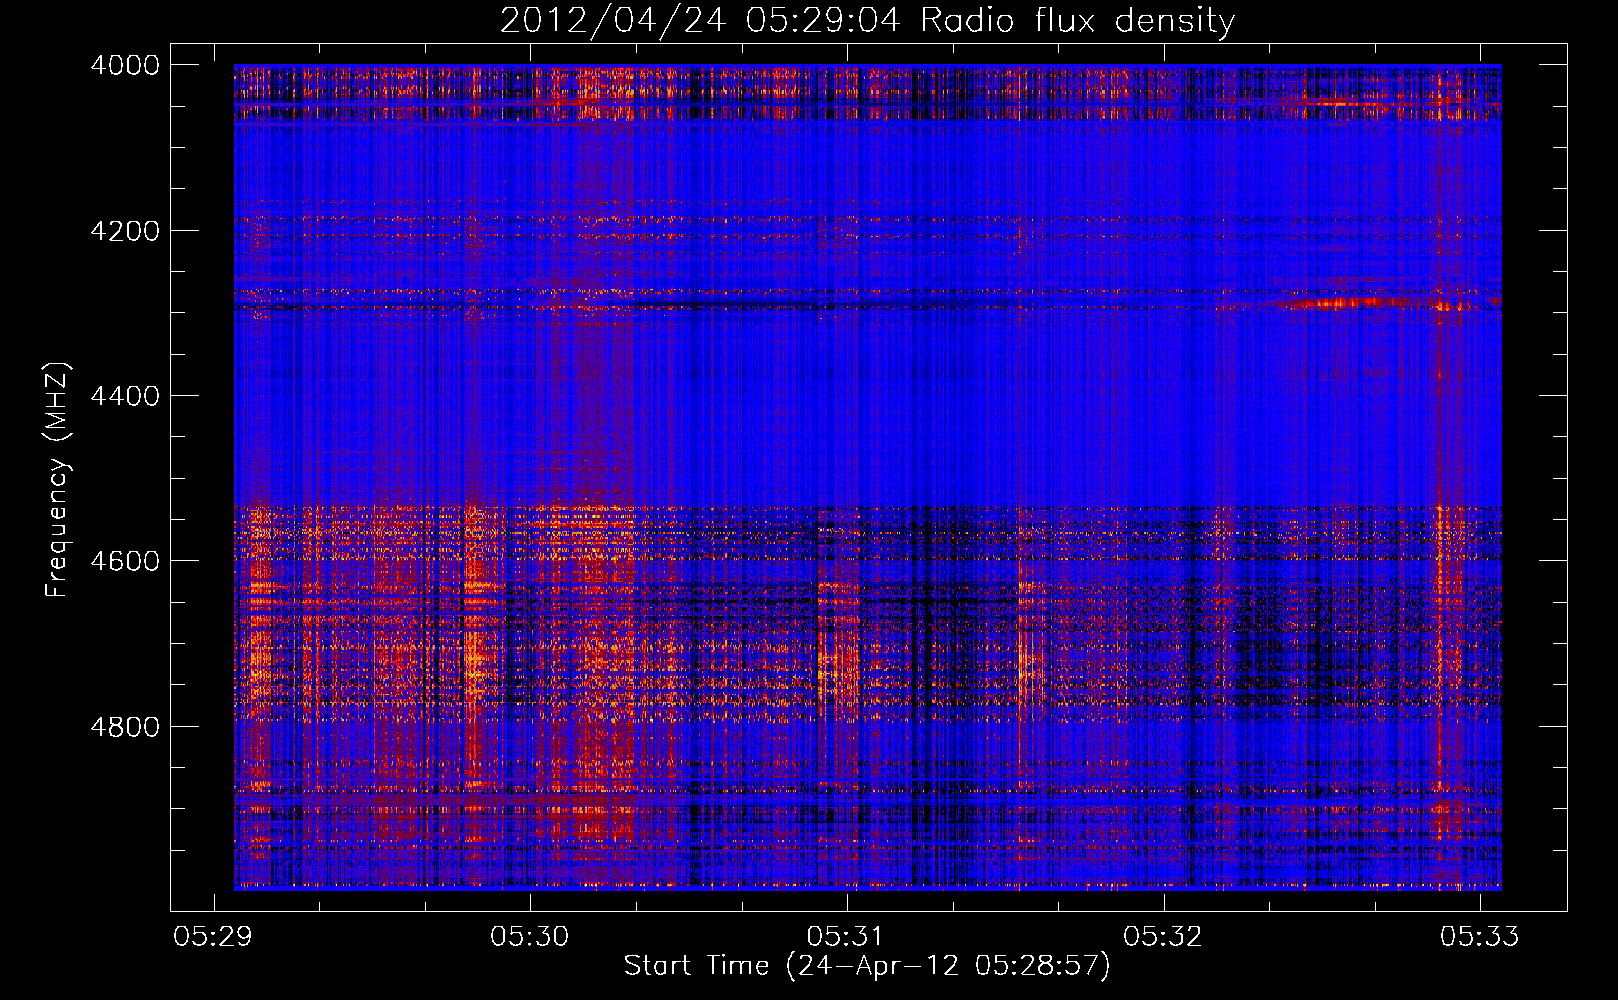Viewport: 1618px width, 1000px height.
Task: Click the 4400 frequency axis label
Action: point(125,396)
